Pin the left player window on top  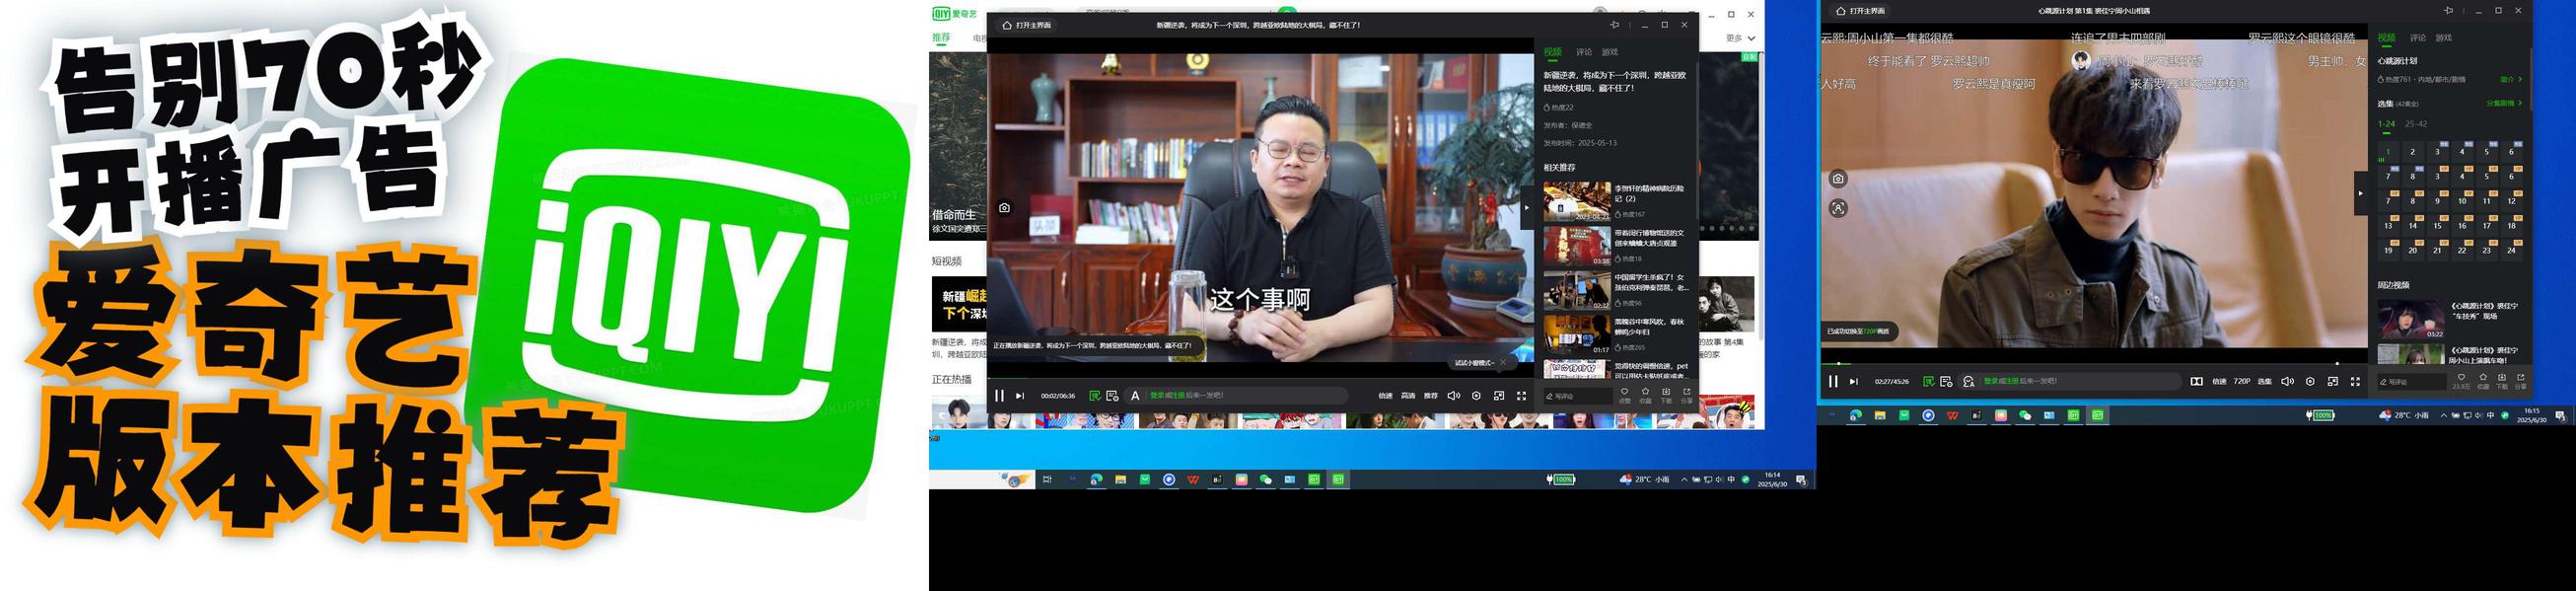coord(1614,25)
